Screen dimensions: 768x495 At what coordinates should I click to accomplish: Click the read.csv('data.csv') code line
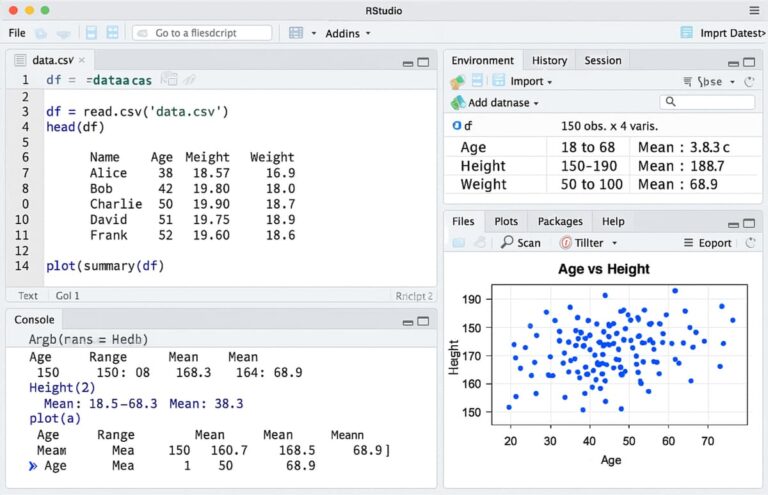pos(137,112)
